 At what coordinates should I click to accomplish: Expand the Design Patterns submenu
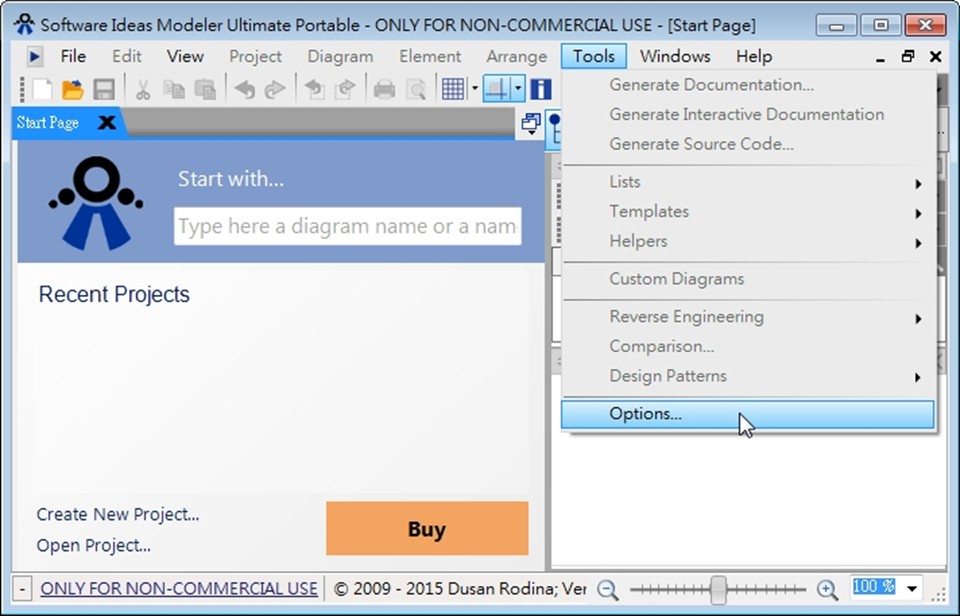(748, 376)
